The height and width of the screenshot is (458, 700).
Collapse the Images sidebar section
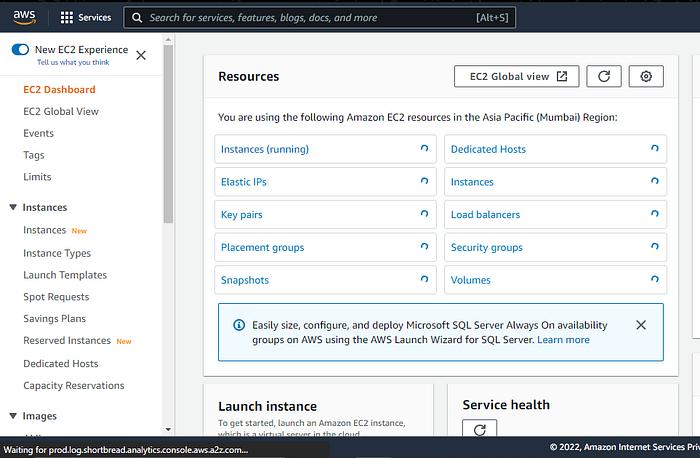[x=13, y=416]
